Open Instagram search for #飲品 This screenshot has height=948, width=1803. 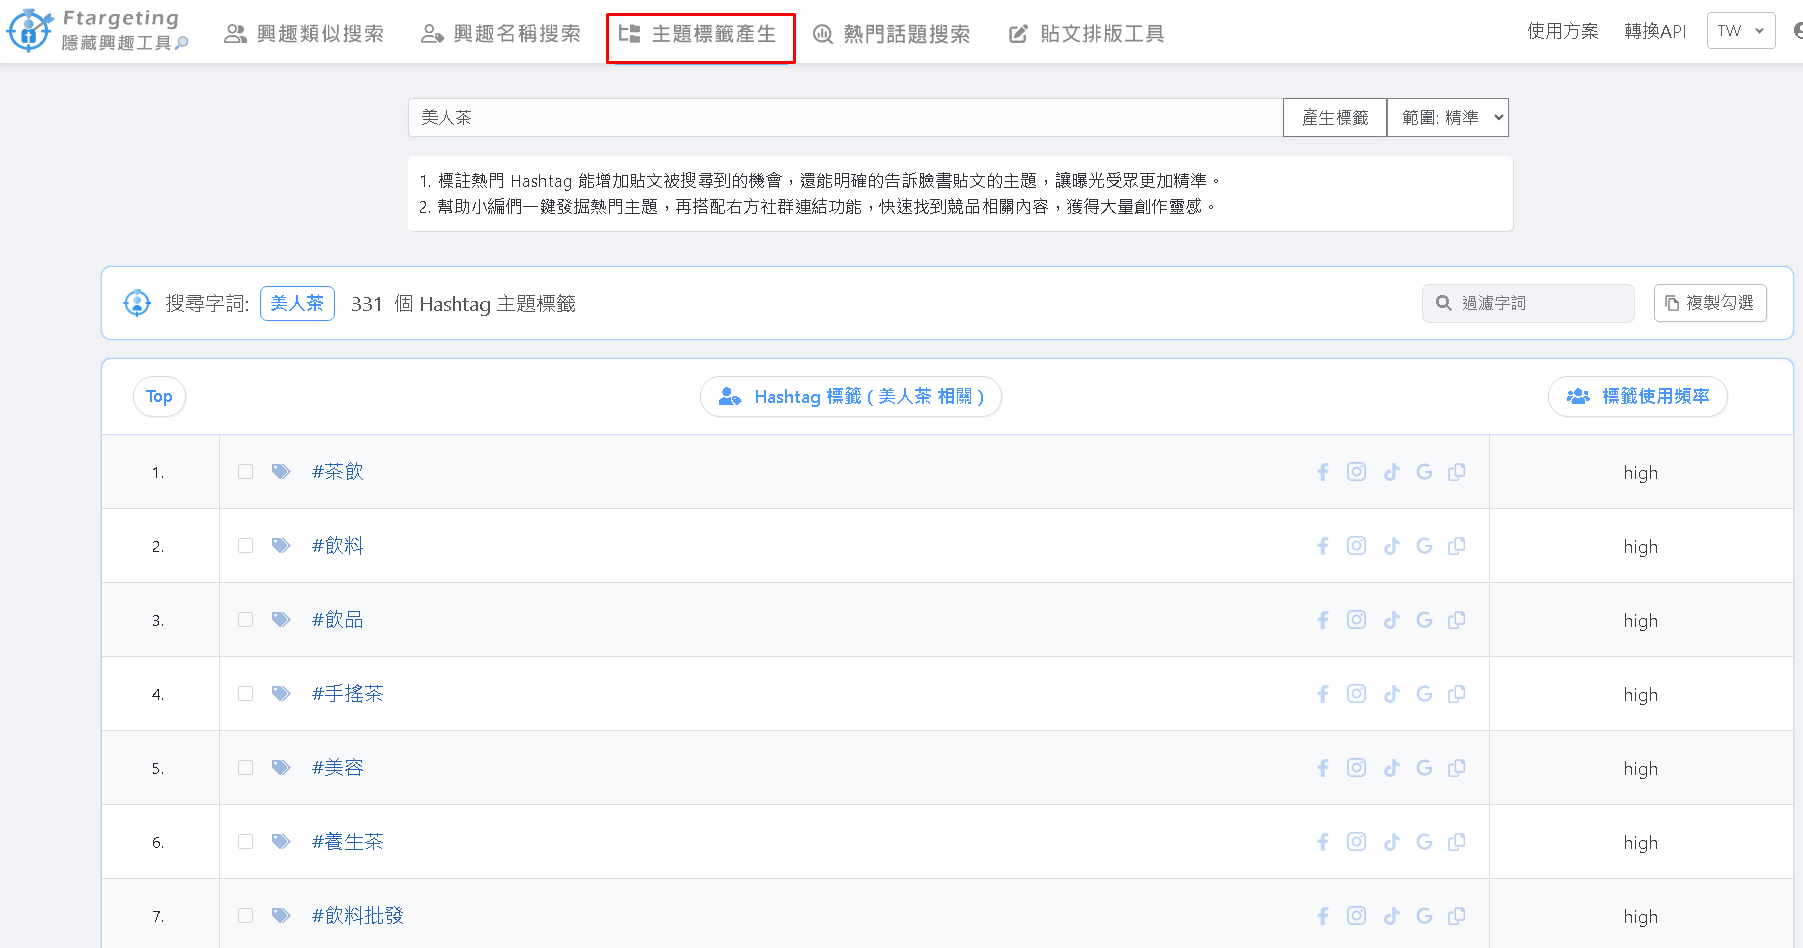pos(1356,620)
